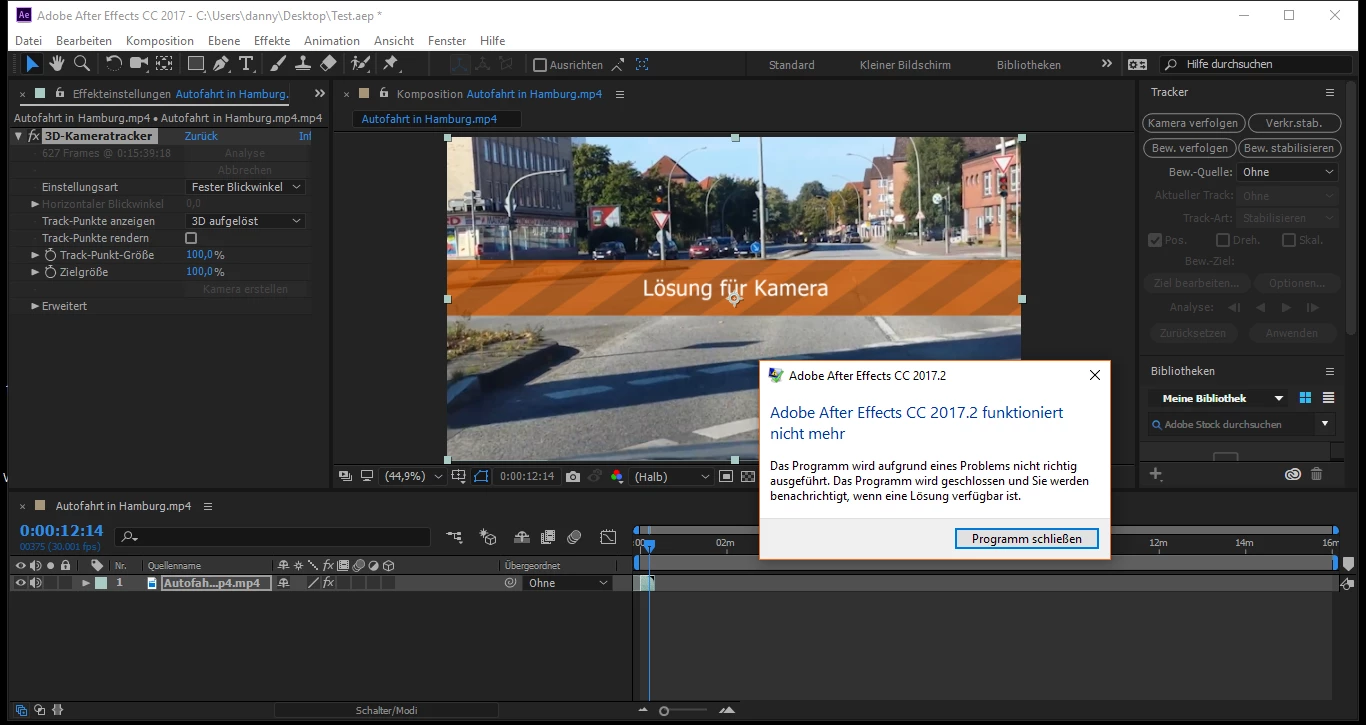Select the Text tool

(246, 64)
